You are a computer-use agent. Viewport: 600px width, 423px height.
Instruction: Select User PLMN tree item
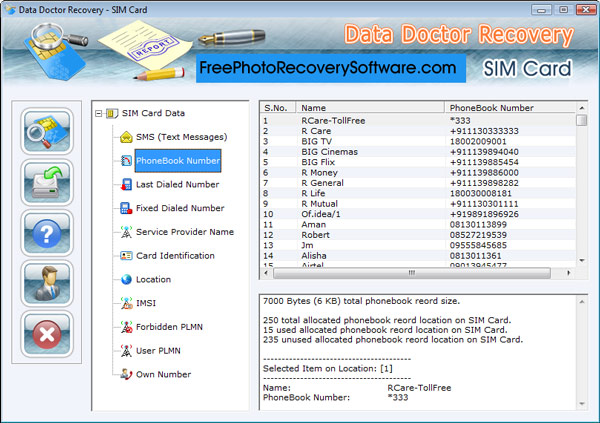[158, 351]
